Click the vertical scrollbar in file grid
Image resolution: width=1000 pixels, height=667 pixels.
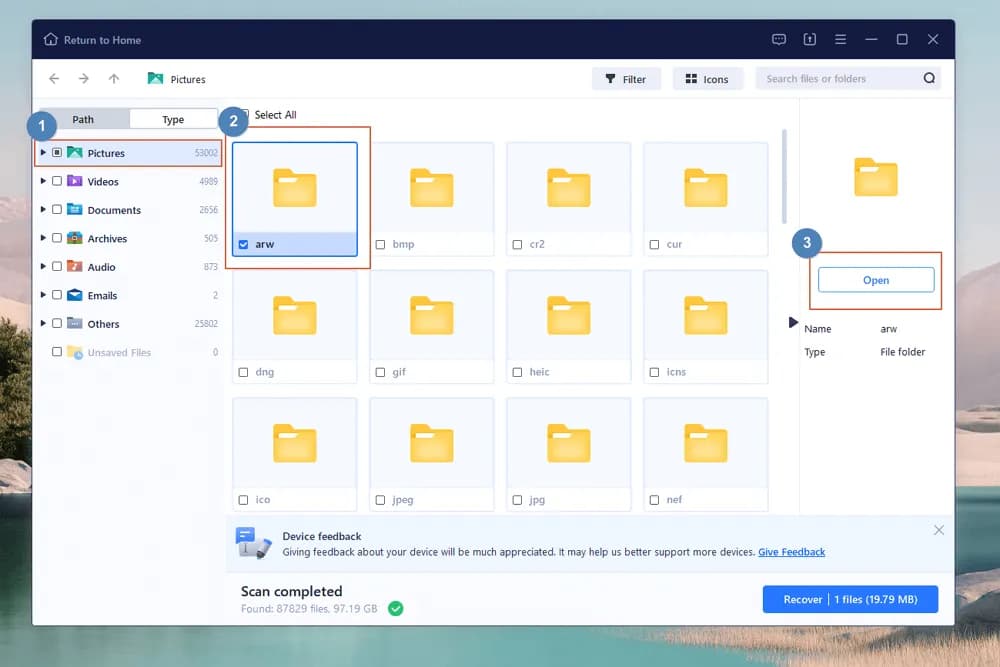[784, 177]
